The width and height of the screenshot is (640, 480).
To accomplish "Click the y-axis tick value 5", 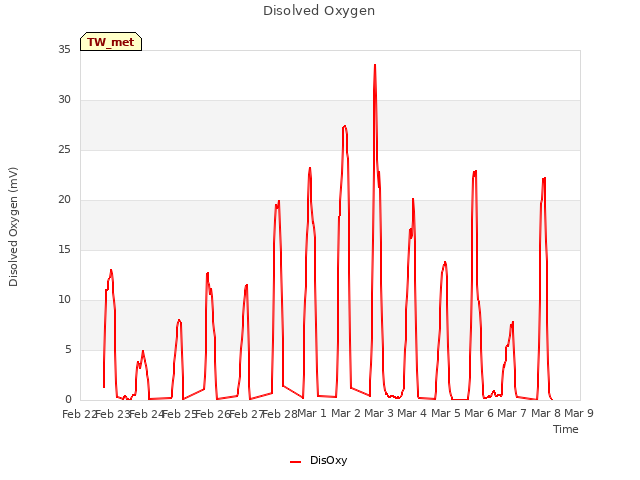I will pos(68,350).
